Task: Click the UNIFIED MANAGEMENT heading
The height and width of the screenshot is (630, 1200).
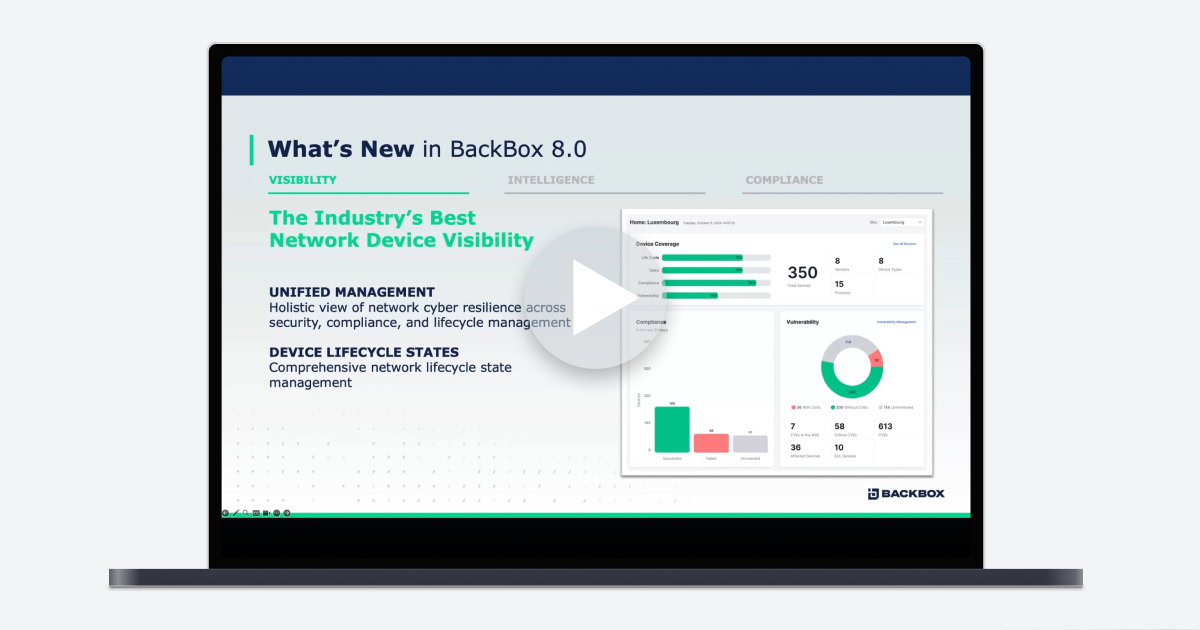Action: pos(352,292)
